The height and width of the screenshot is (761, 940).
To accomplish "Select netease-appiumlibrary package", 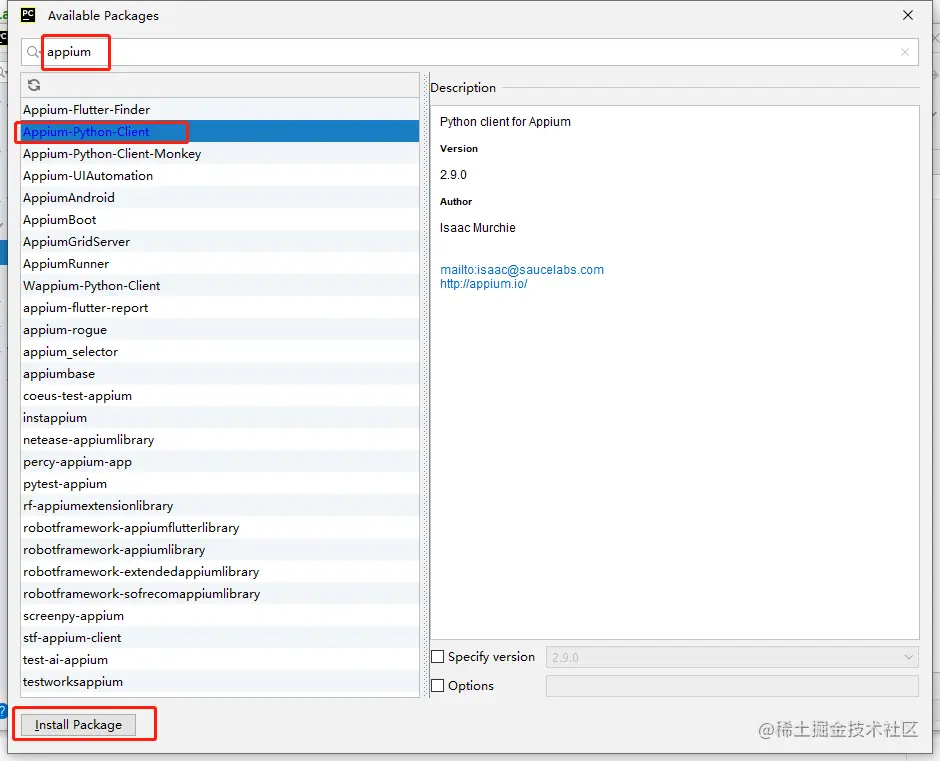I will pyautogui.click(x=220, y=440).
